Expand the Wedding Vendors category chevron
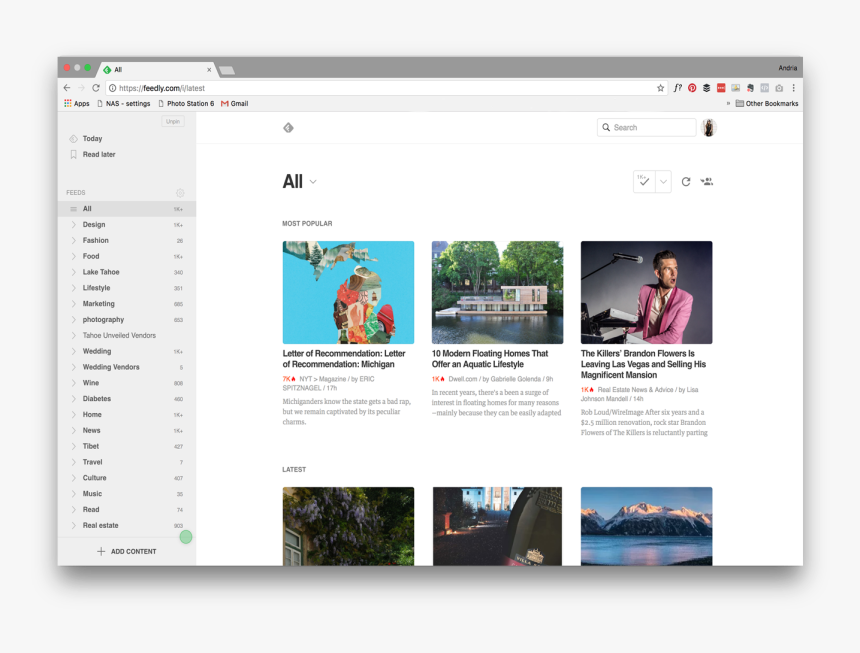 click(x=73, y=367)
